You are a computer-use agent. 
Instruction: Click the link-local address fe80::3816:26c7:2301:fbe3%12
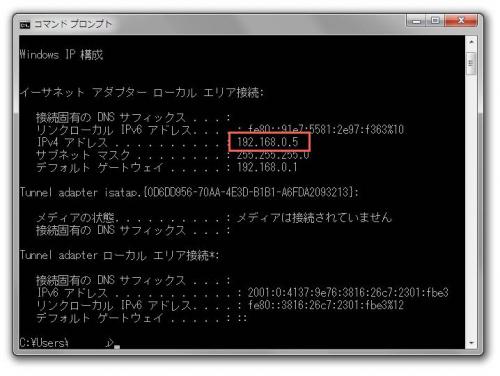click(326, 305)
